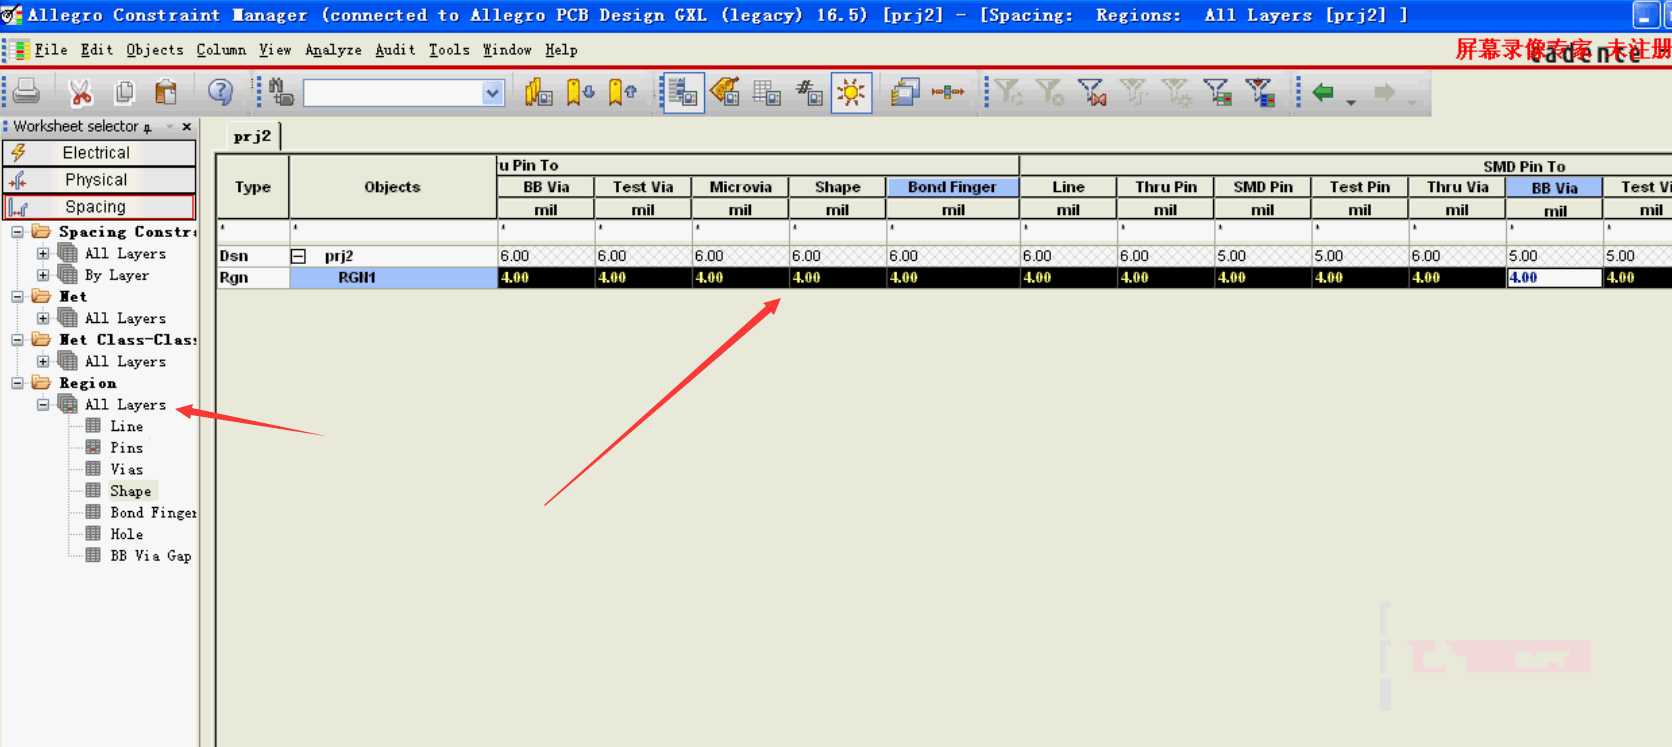Collapse the prj2 design row
Viewport: 1672px width, 747px height.
298,256
